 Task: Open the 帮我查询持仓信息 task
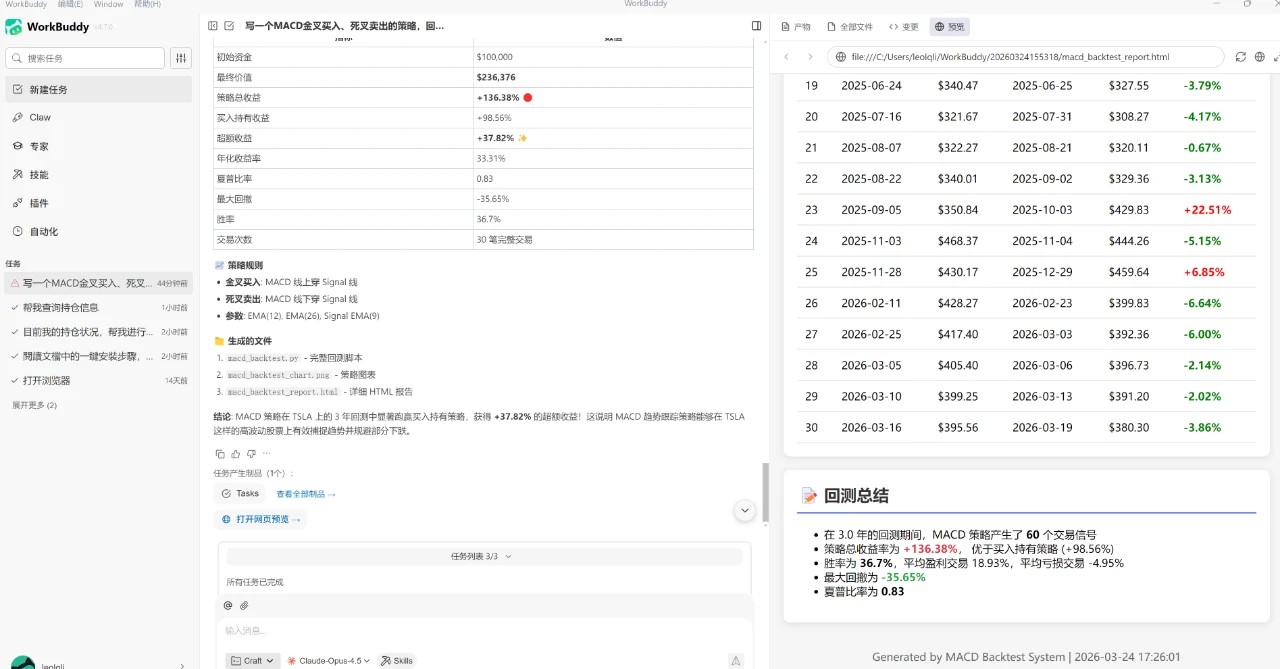(x=98, y=307)
